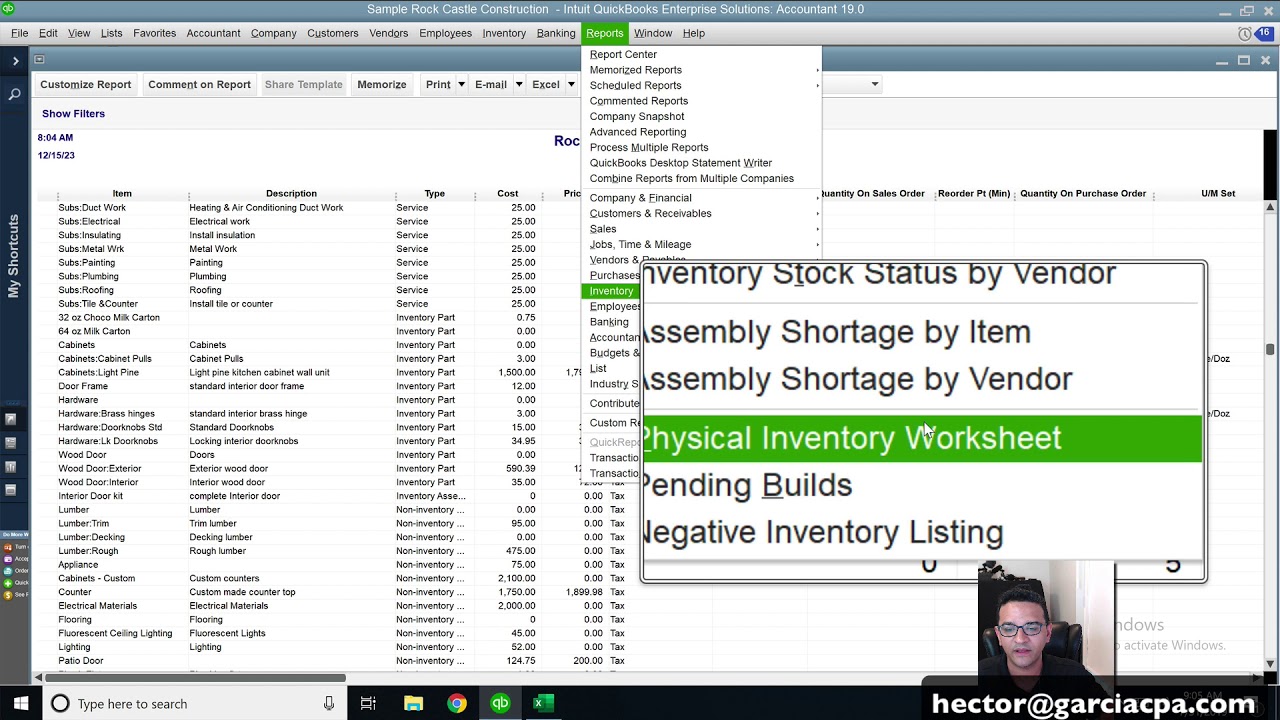The width and height of the screenshot is (1280, 720).
Task: Select Process Multiple Reports menu entry
Action: tap(700, 147)
